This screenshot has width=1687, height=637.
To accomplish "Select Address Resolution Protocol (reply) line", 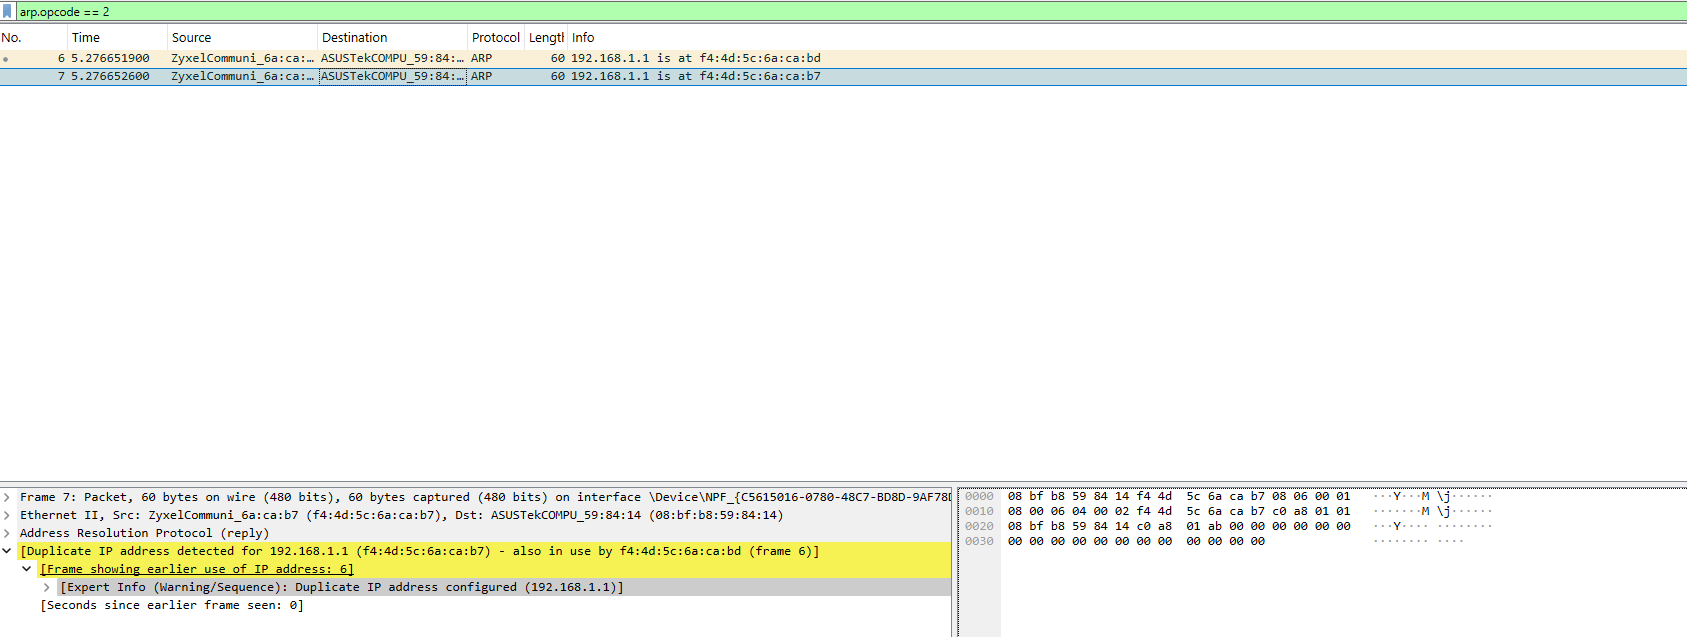I will pos(145,533).
